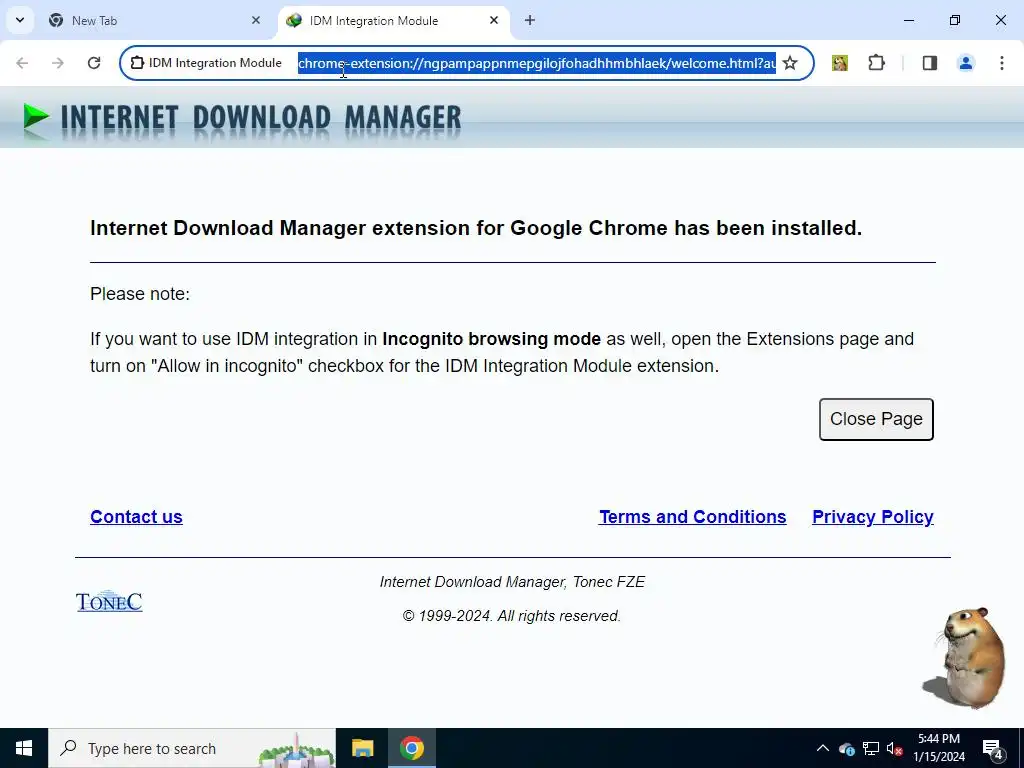Open the Extensions puzzle menu
1024x768 pixels.
(x=876, y=63)
